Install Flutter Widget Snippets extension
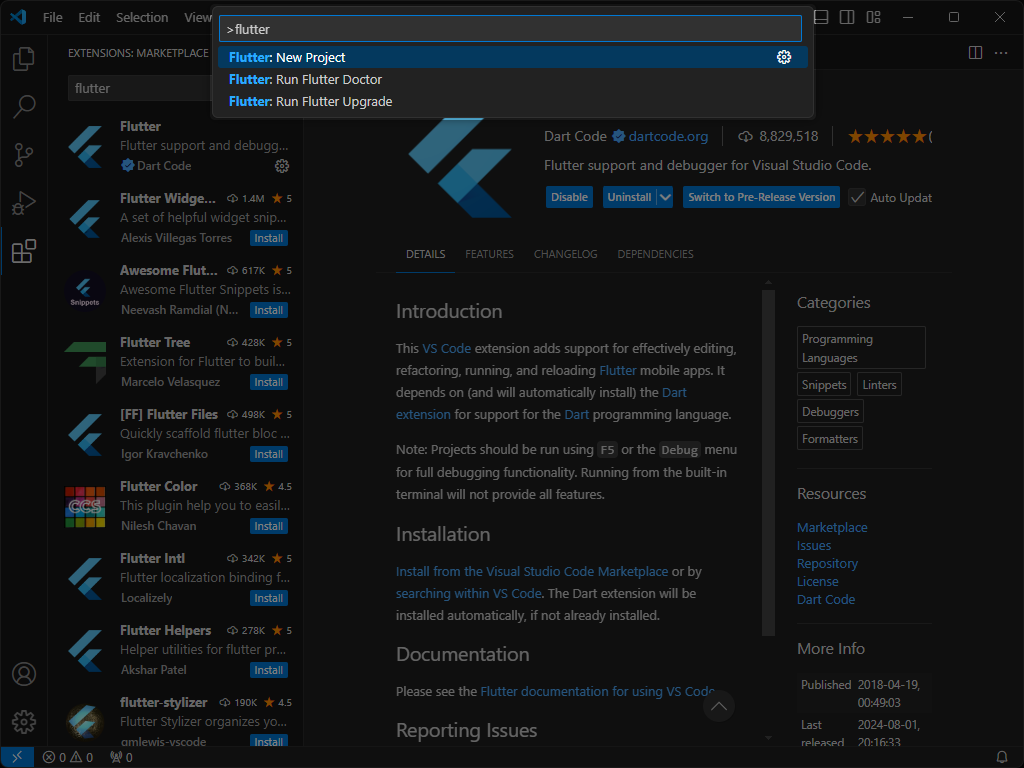This screenshot has height=768, width=1024. coord(268,238)
